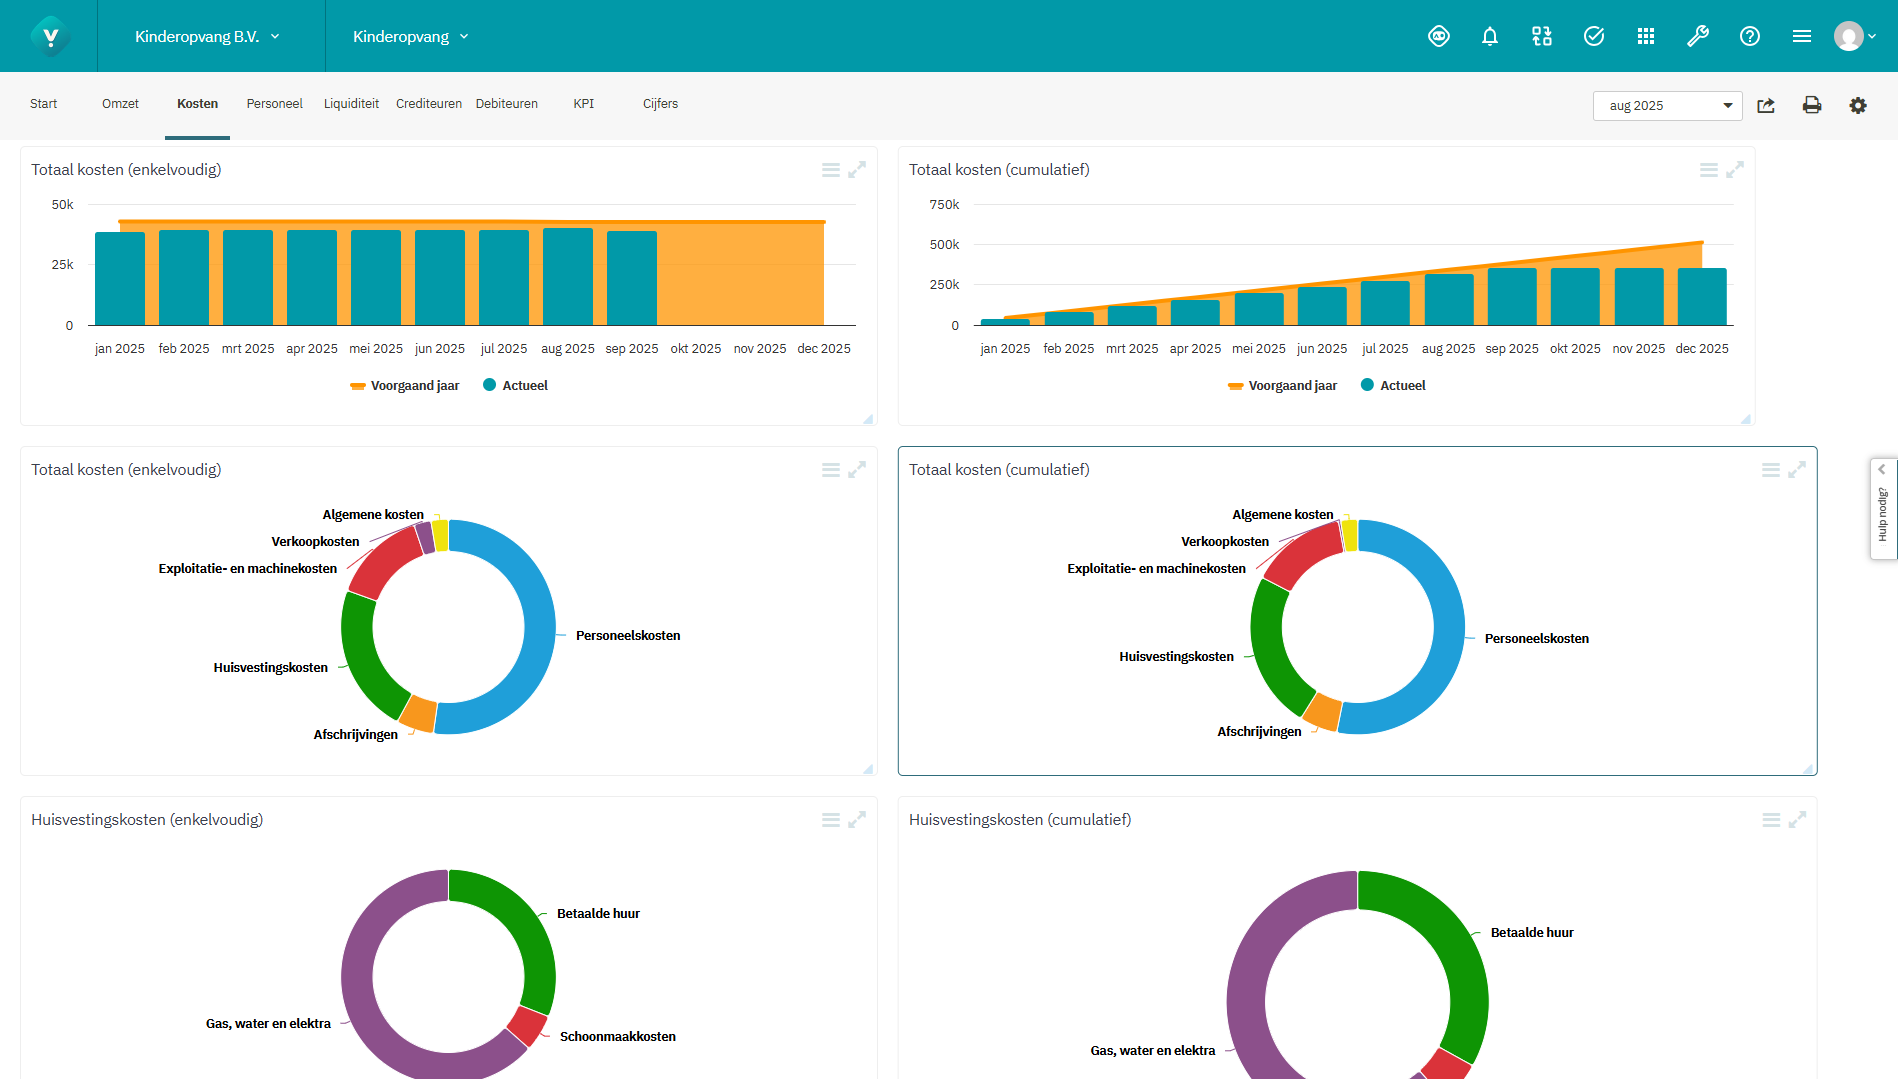
Task: Go to the Liquiditeit tab
Action: click(351, 104)
